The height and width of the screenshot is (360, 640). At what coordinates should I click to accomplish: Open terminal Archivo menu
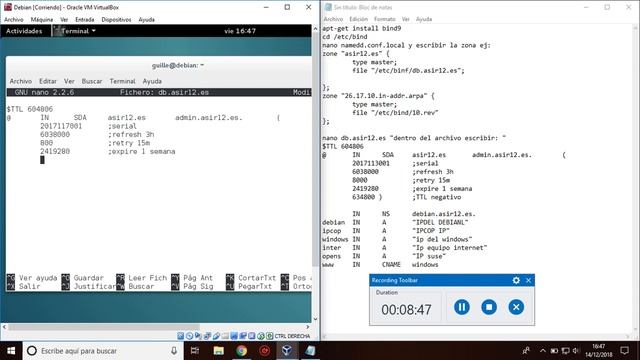click(x=21, y=81)
